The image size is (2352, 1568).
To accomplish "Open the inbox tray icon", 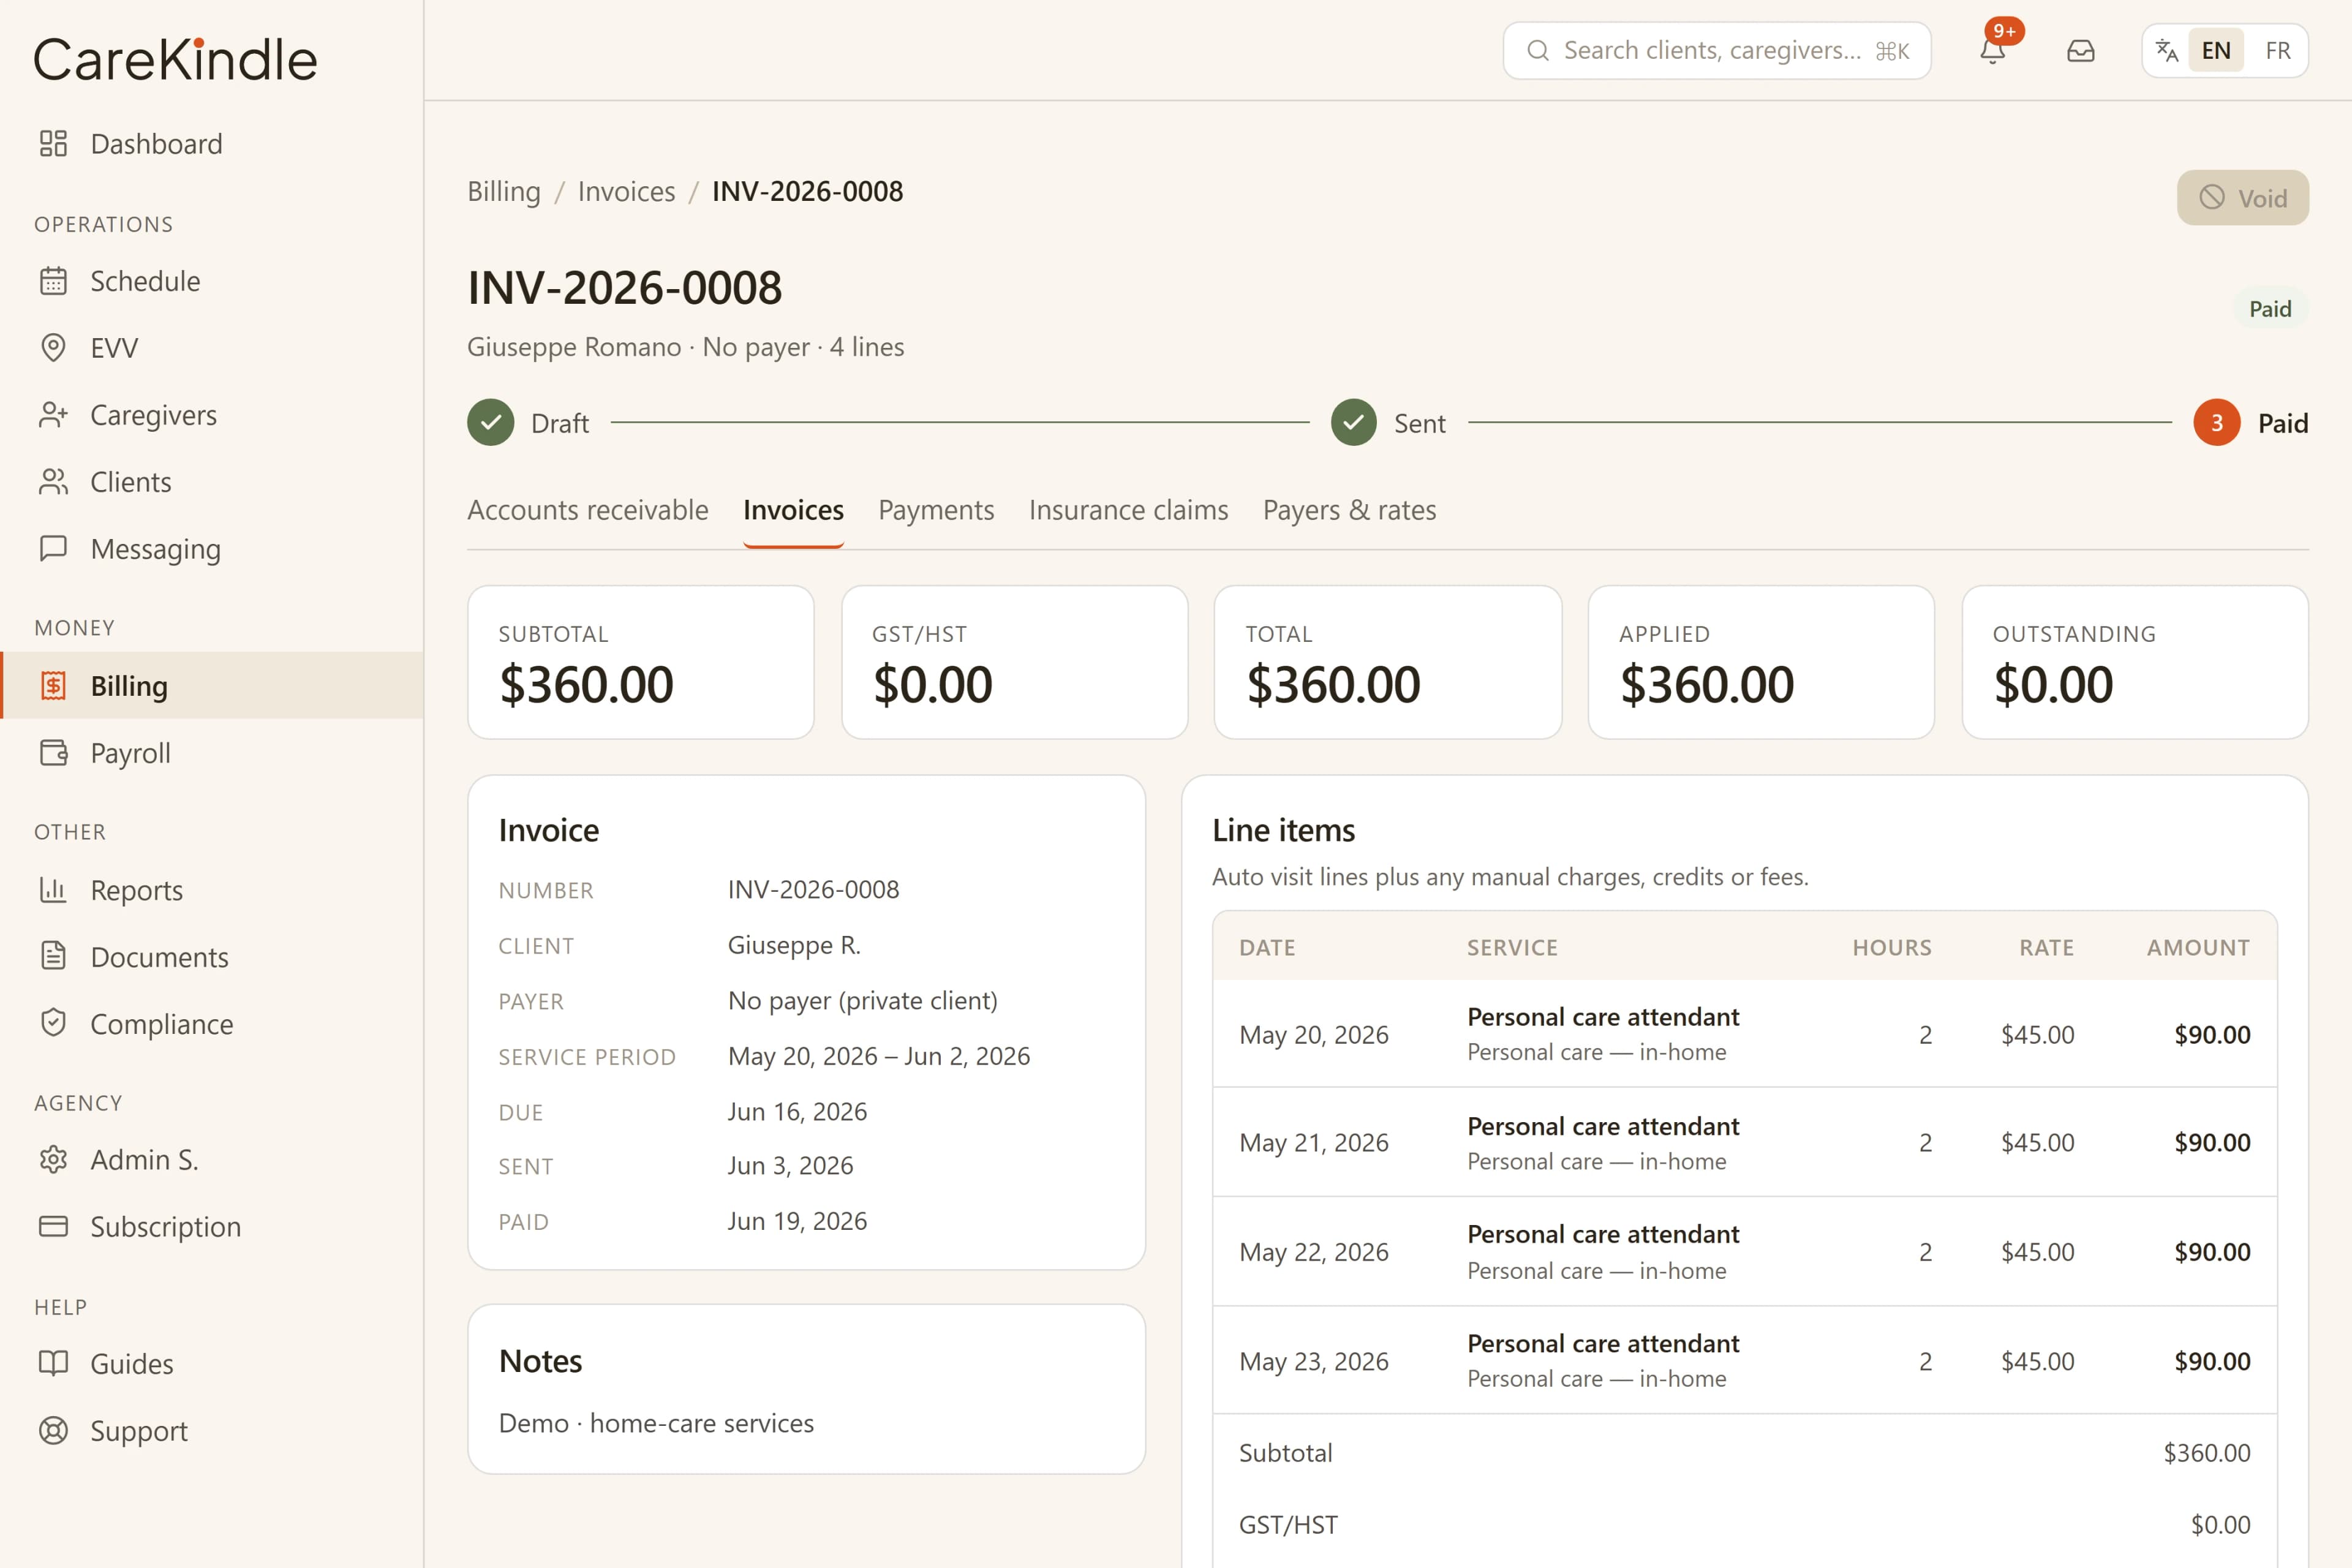I will (2081, 50).
